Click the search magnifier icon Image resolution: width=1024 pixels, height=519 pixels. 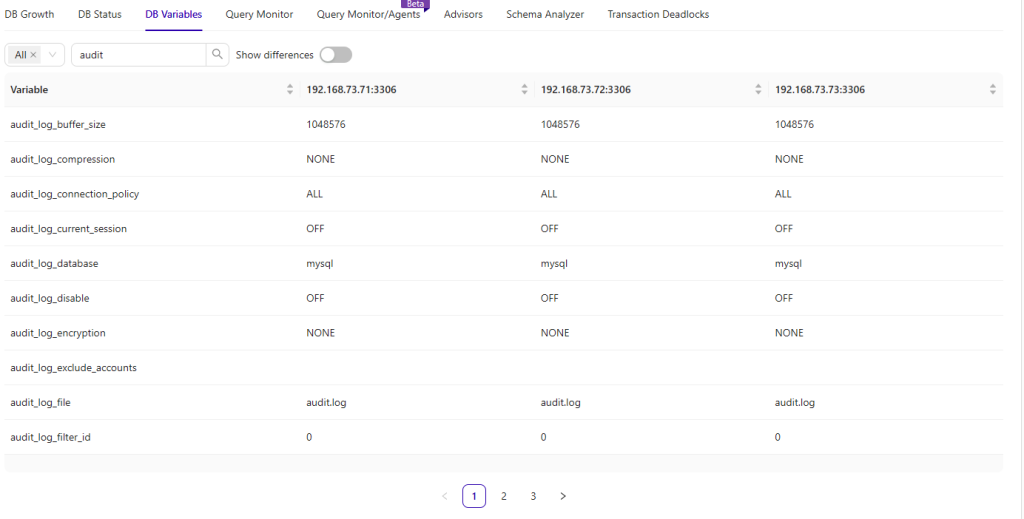coord(217,55)
